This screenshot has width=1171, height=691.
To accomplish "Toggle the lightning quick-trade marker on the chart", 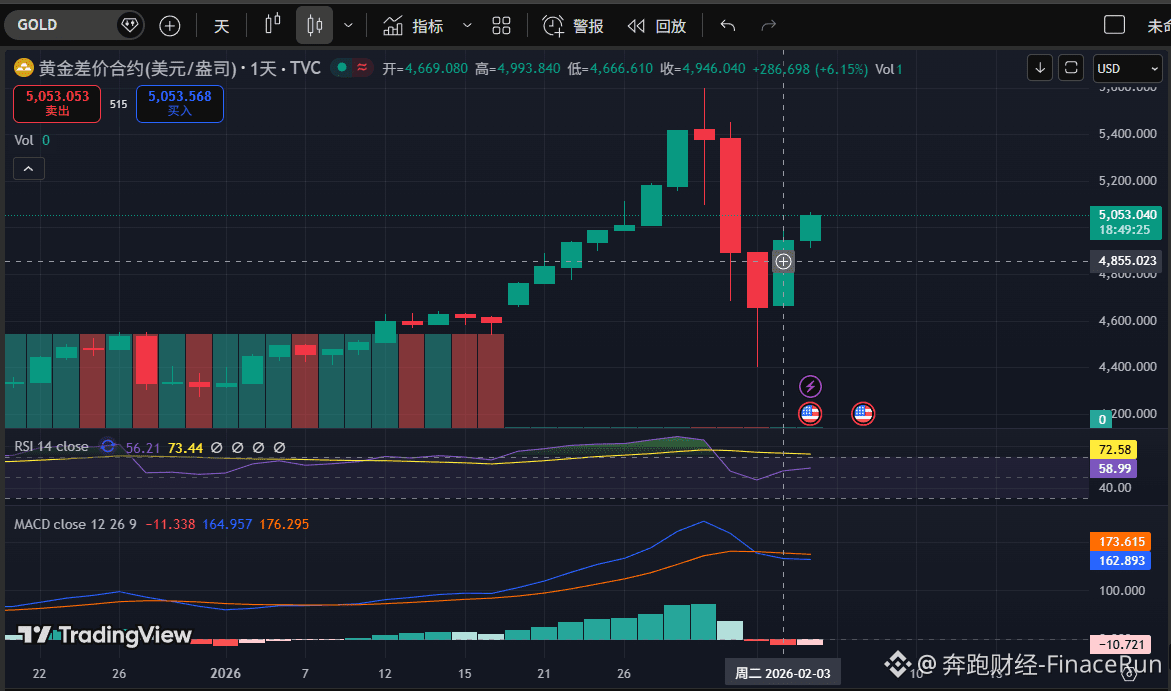I will coord(810,386).
